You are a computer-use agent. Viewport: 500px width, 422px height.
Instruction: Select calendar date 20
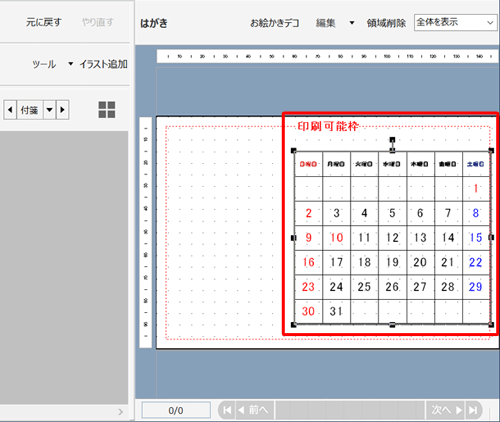pos(420,262)
